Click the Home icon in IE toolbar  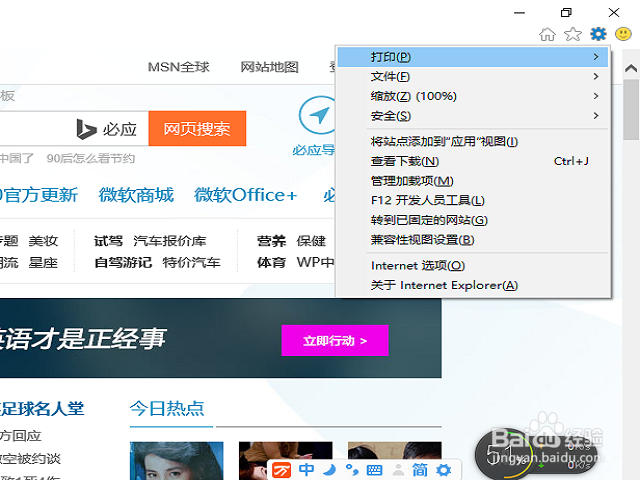click(547, 34)
